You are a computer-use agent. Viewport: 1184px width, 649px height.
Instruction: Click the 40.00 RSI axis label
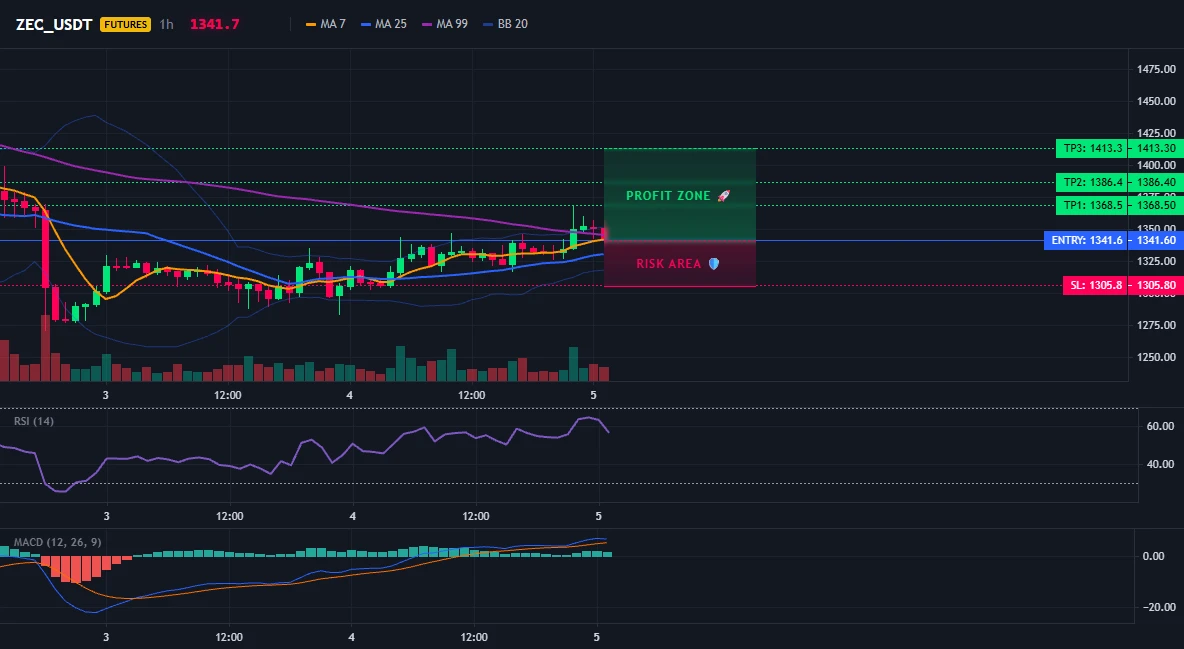coord(1159,464)
